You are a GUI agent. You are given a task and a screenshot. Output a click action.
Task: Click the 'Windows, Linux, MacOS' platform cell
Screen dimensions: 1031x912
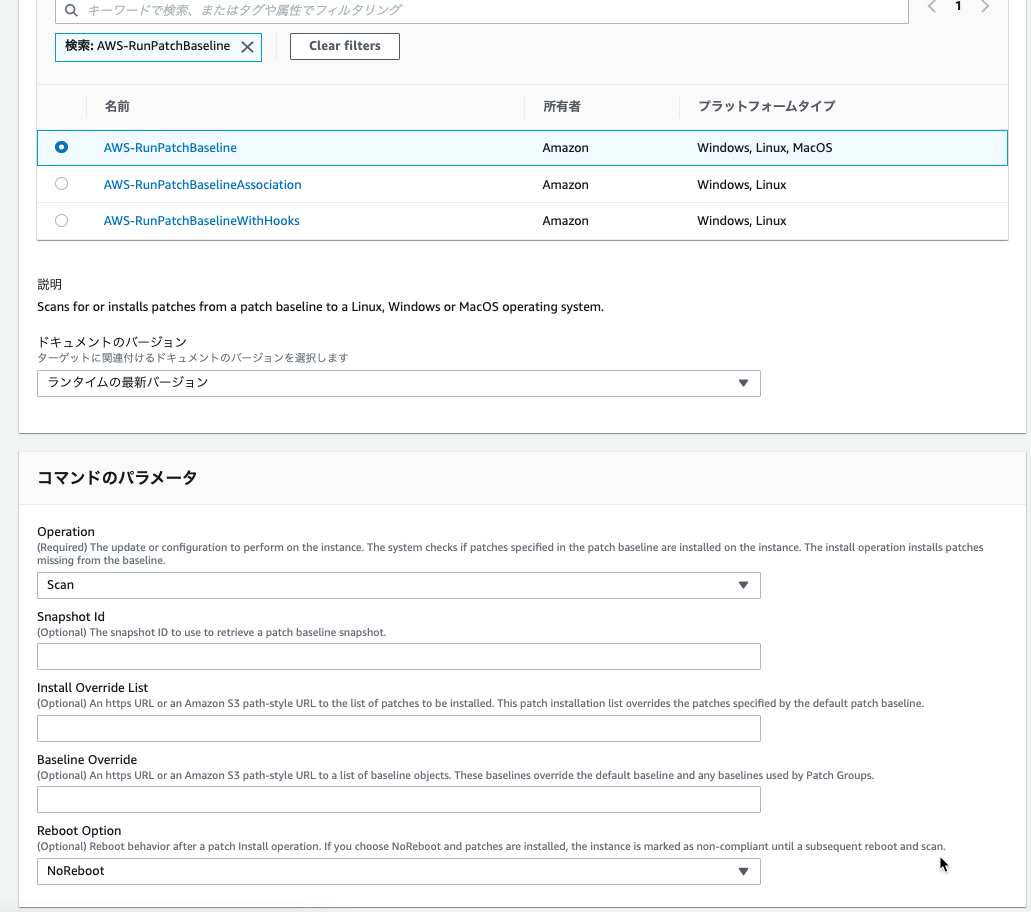tap(765, 148)
